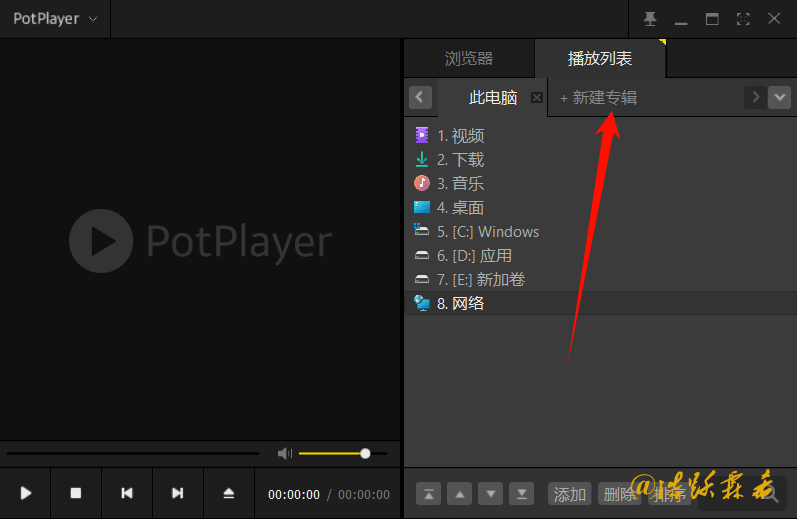Select the 3. 音乐 entry
This screenshot has height=519, width=797.
point(600,184)
